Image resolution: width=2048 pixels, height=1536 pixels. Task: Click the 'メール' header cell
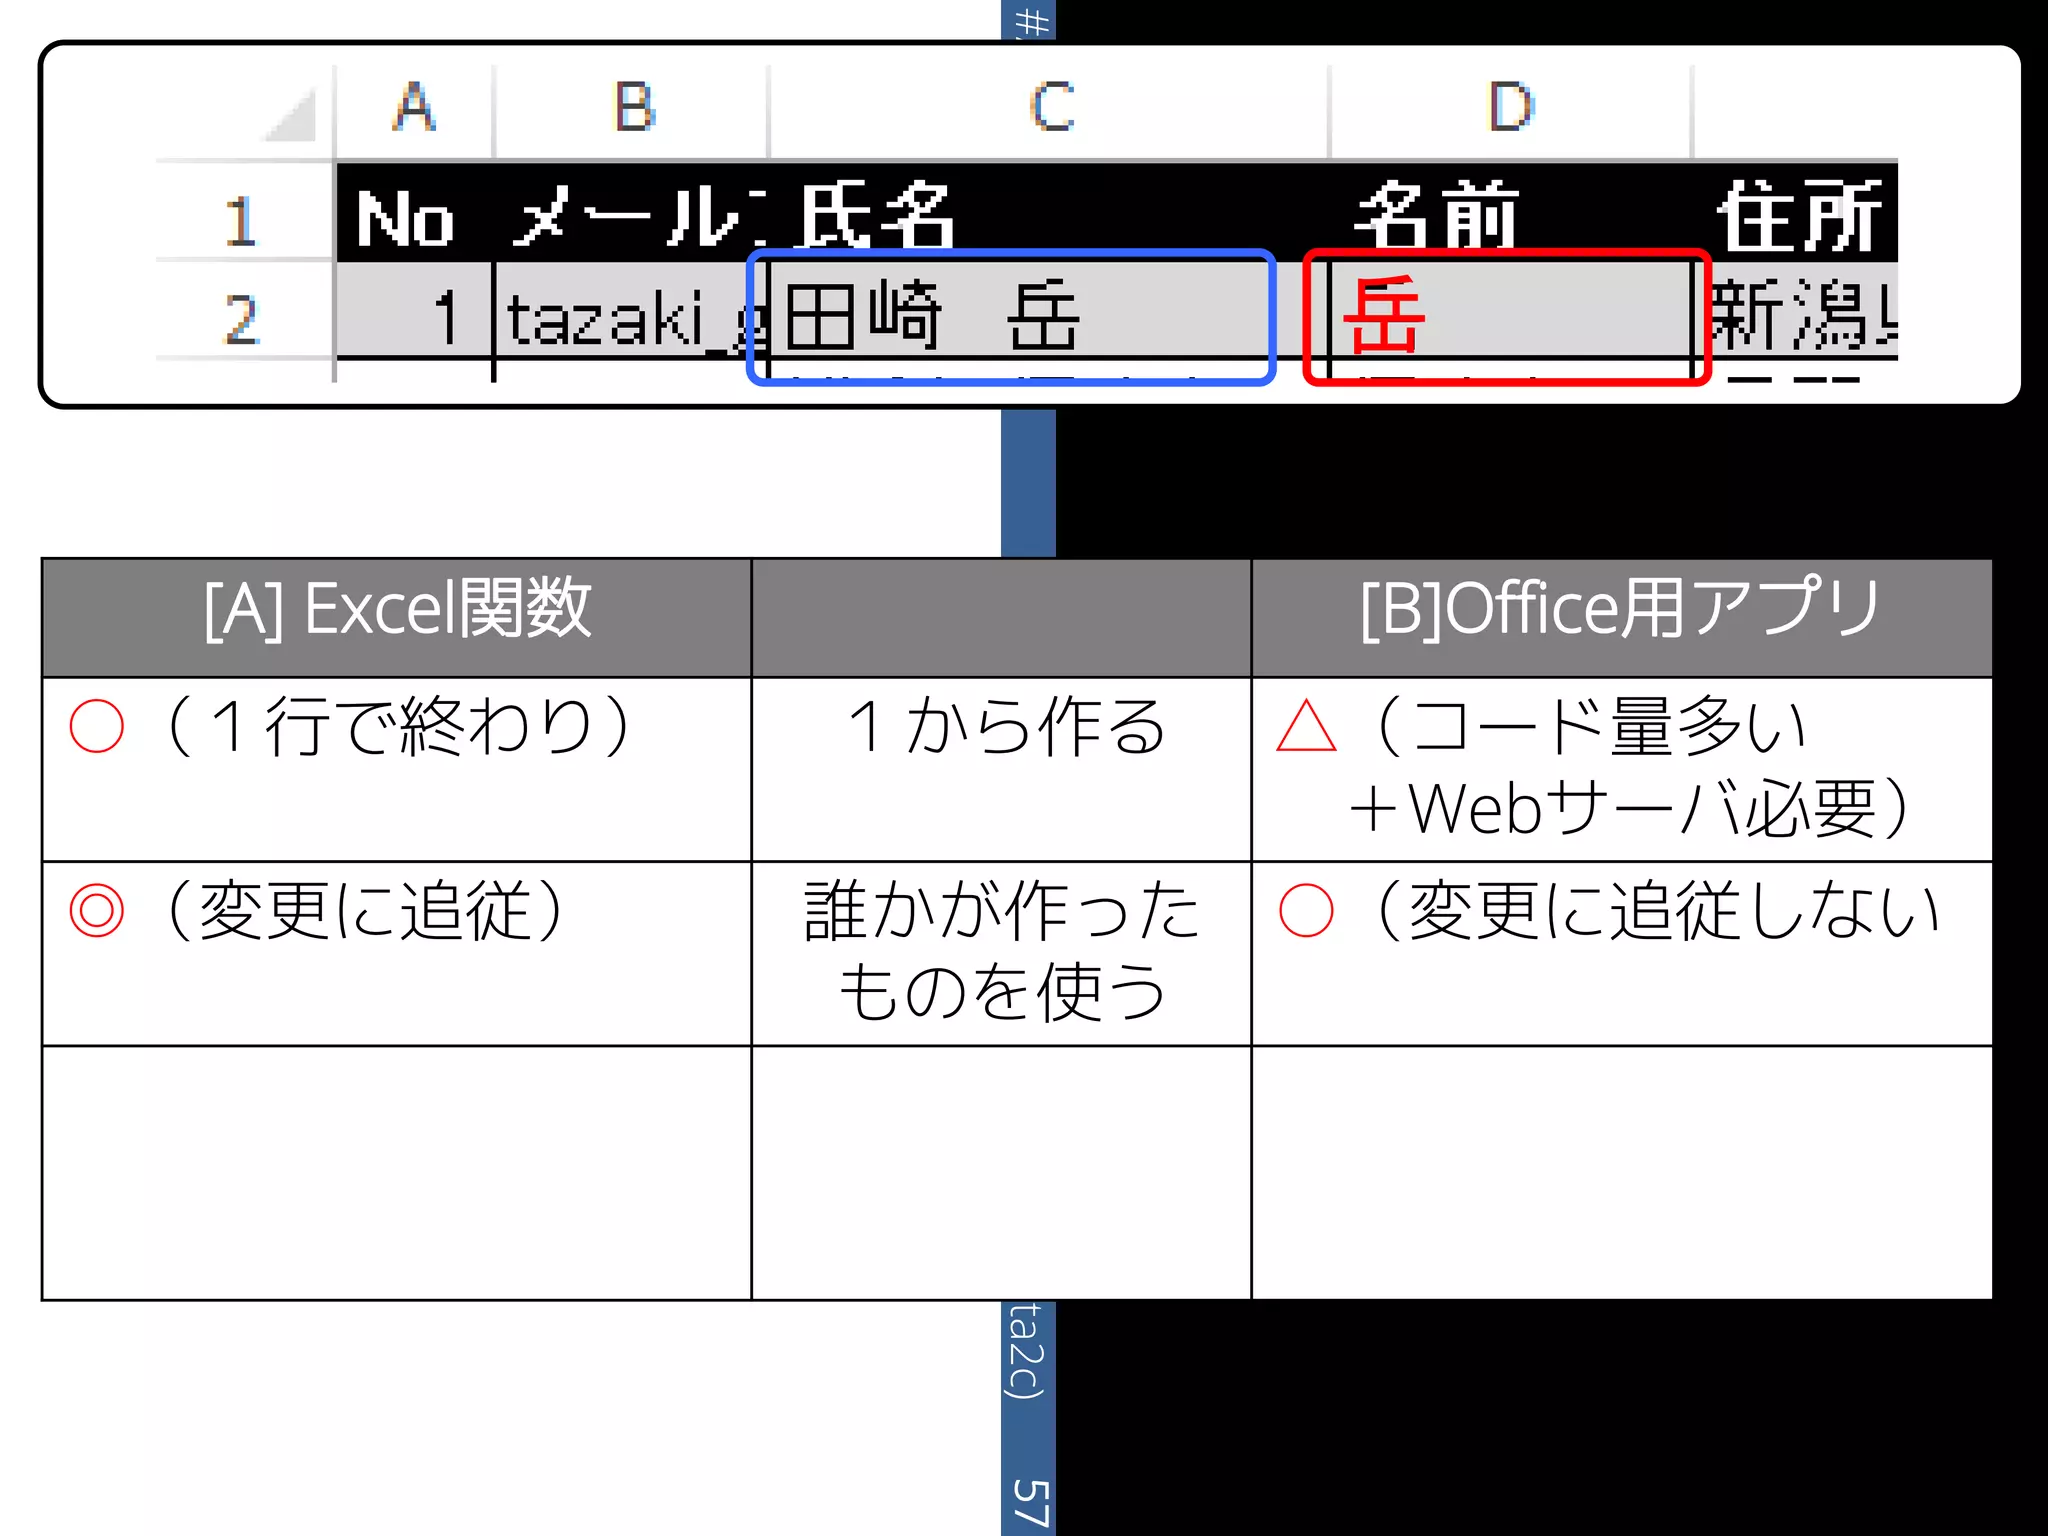click(x=632, y=214)
